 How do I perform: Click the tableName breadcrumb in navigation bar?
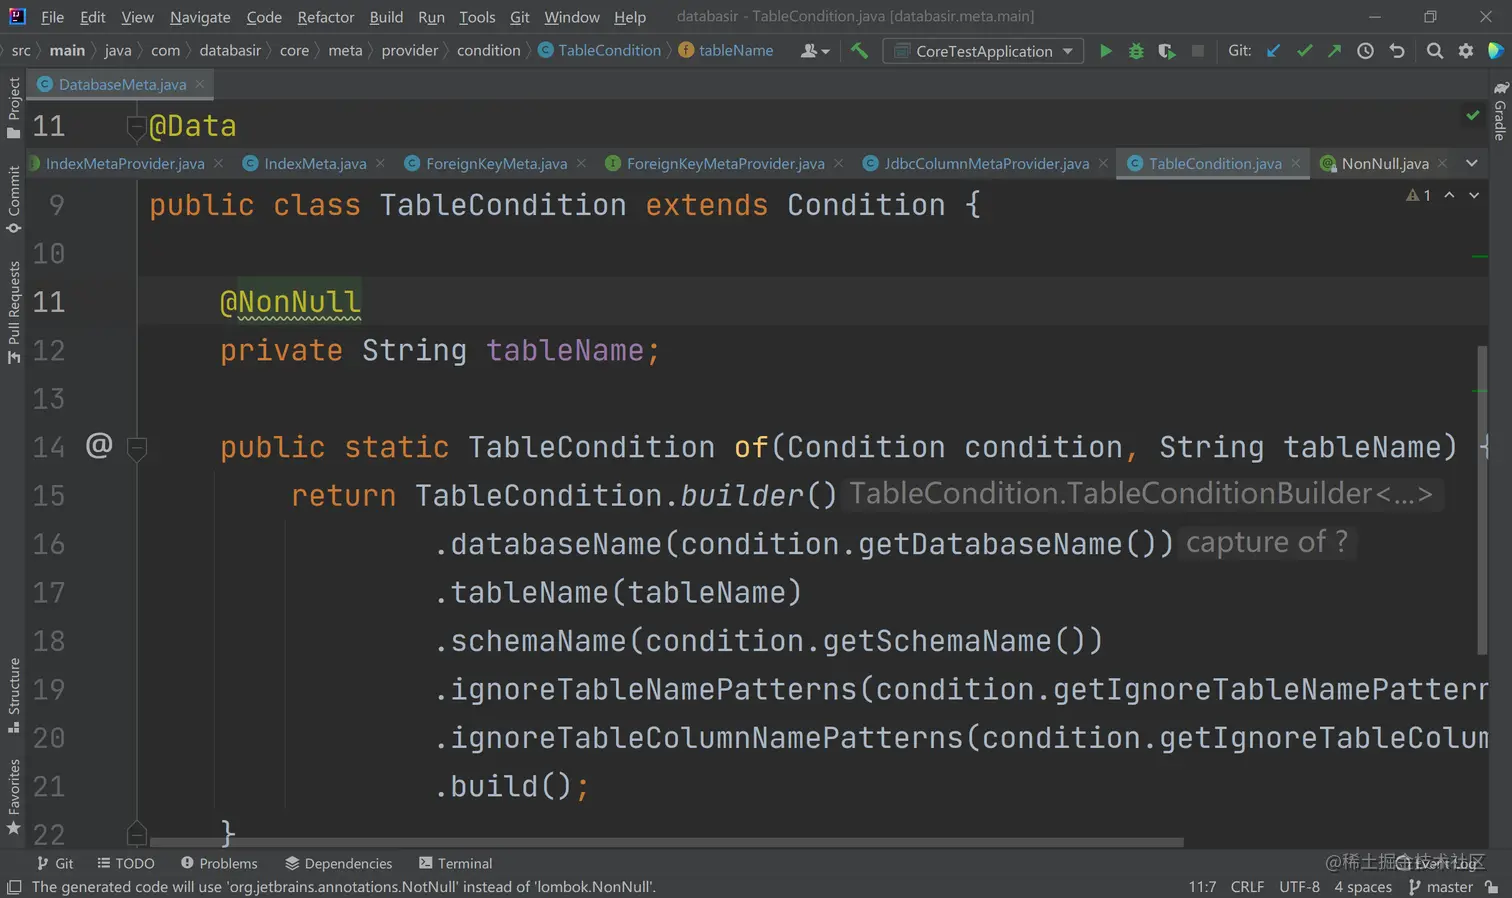[x=726, y=50]
